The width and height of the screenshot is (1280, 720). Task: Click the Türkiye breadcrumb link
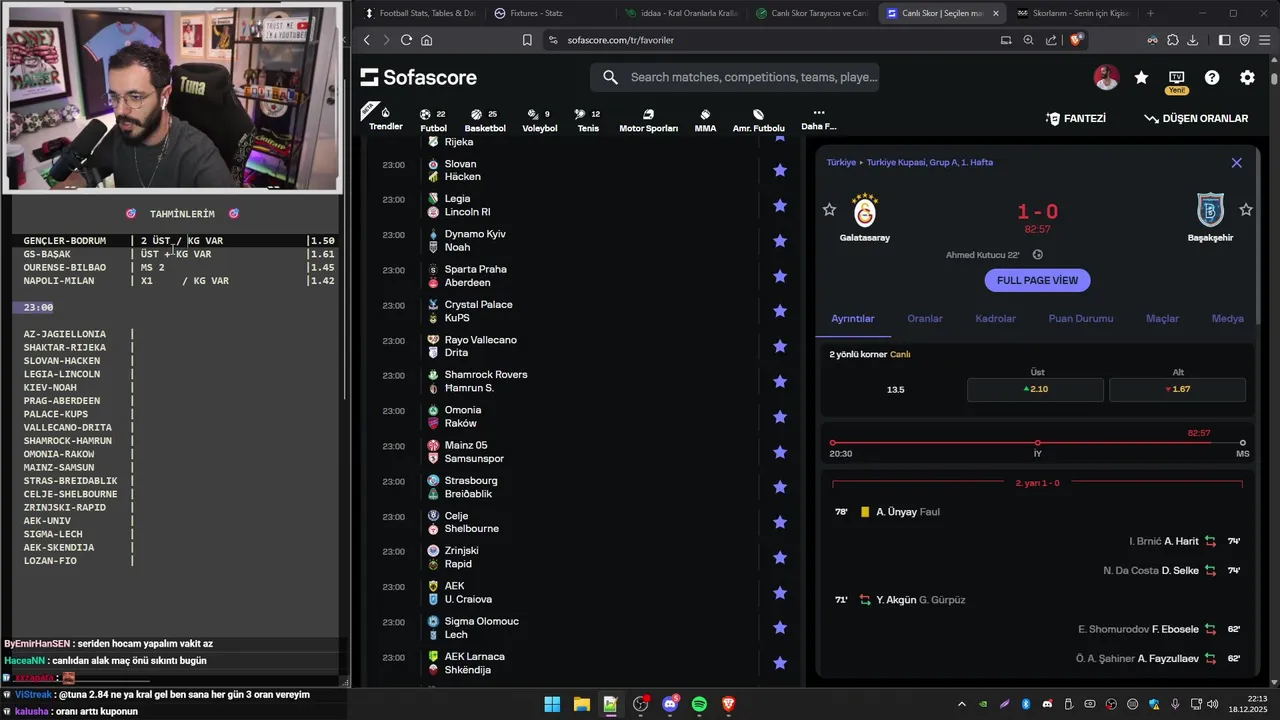click(x=841, y=162)
